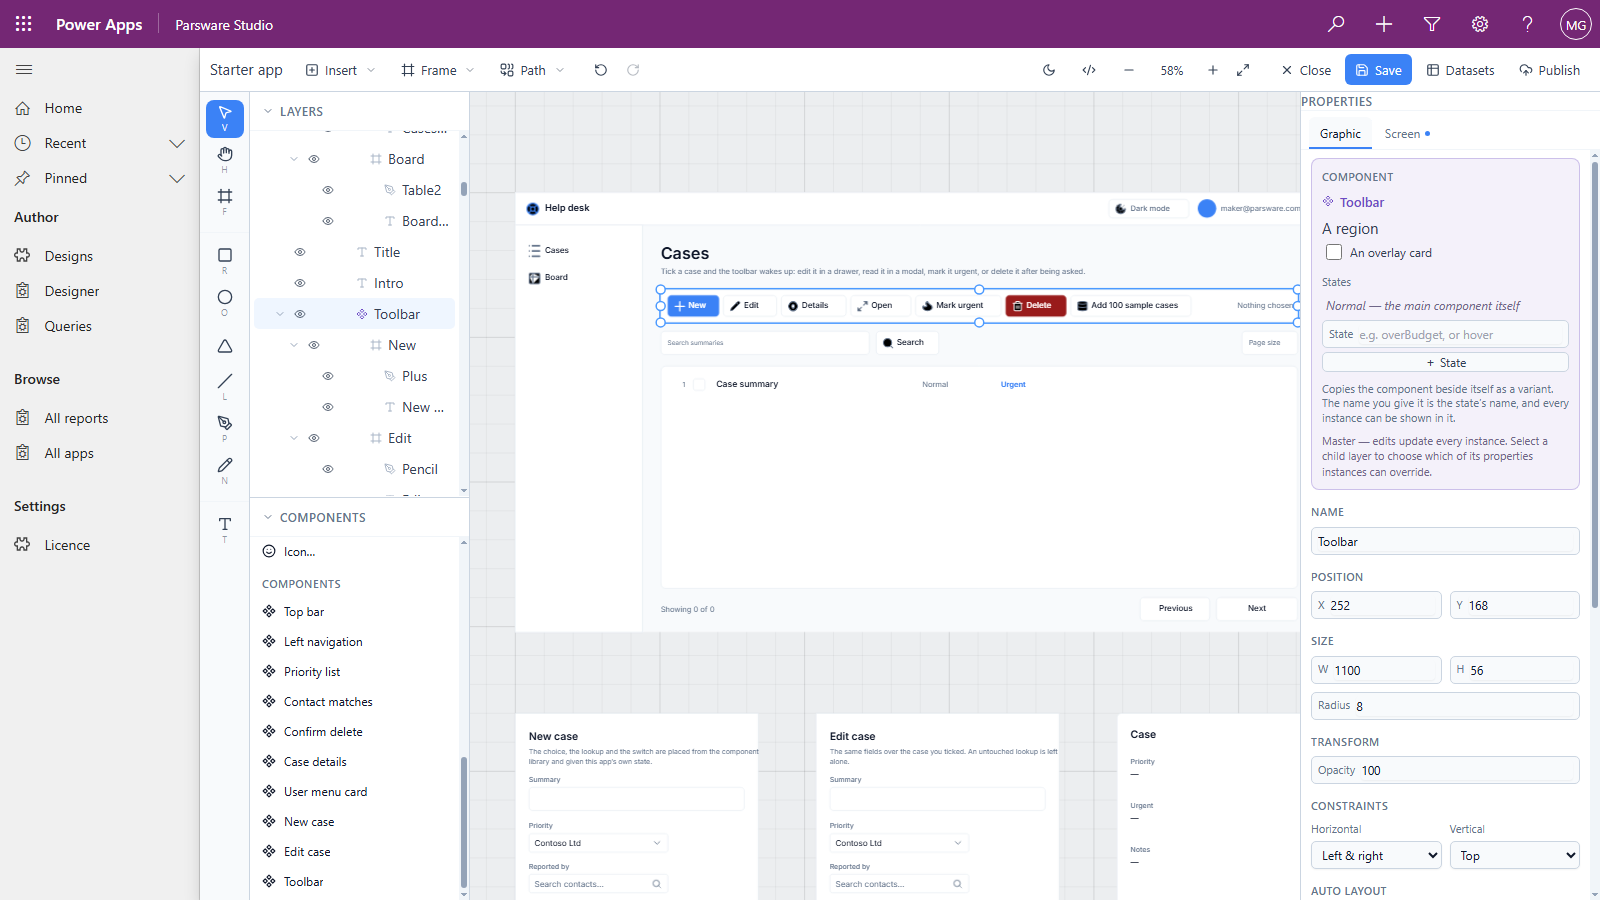
Task: Open the Vertical constraint dropdown
Action: point(1514,855)
